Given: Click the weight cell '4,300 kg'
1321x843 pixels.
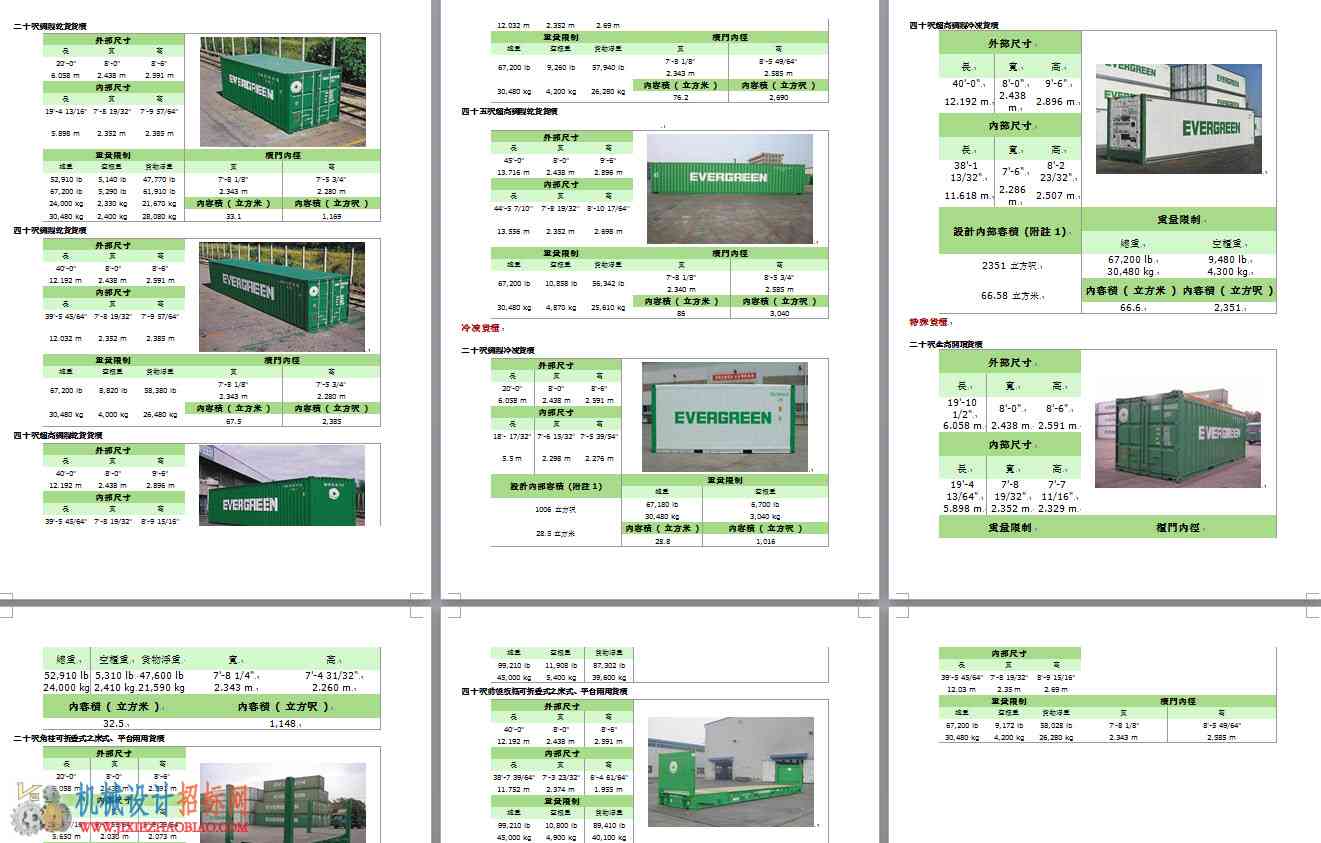Looking at the screenshot, I should 1227,271.
